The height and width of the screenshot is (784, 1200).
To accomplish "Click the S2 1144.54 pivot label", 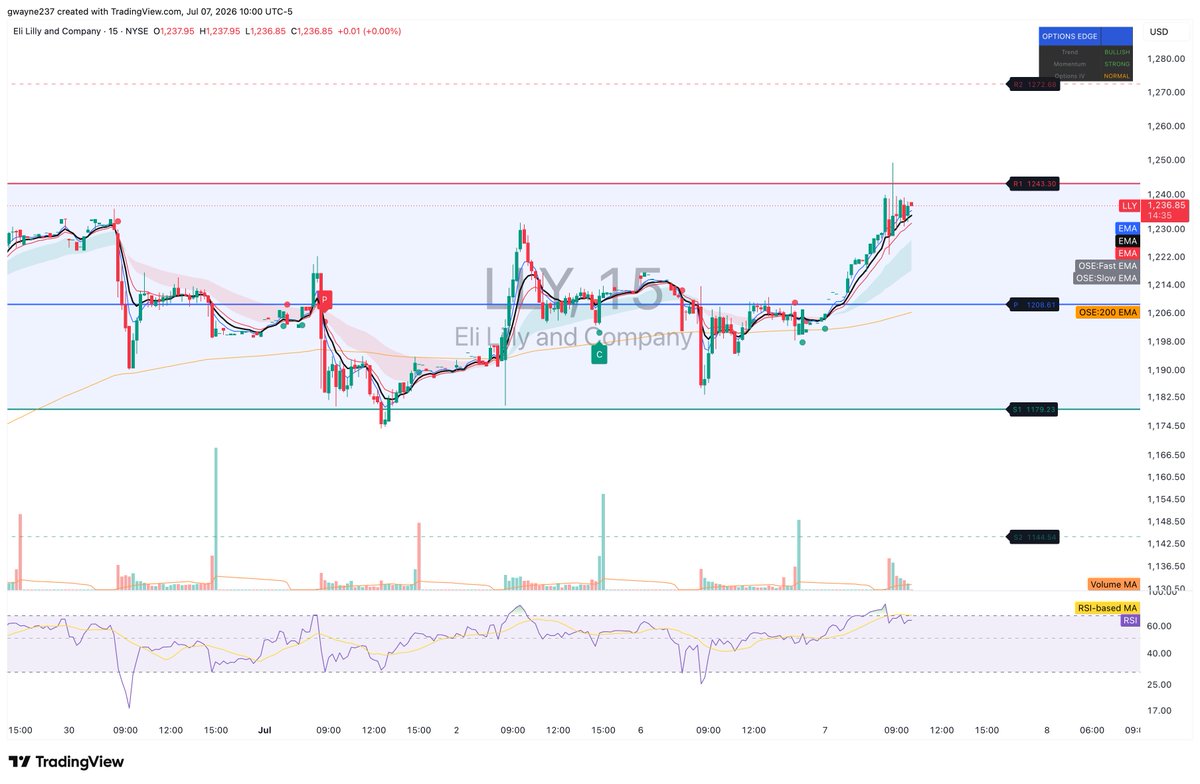I will click(x=1034, y=537).
